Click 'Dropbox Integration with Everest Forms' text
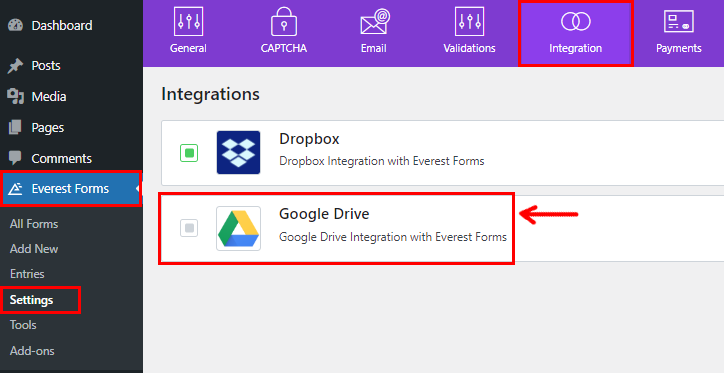Screen dimensions: 724x373 [382, 161]
